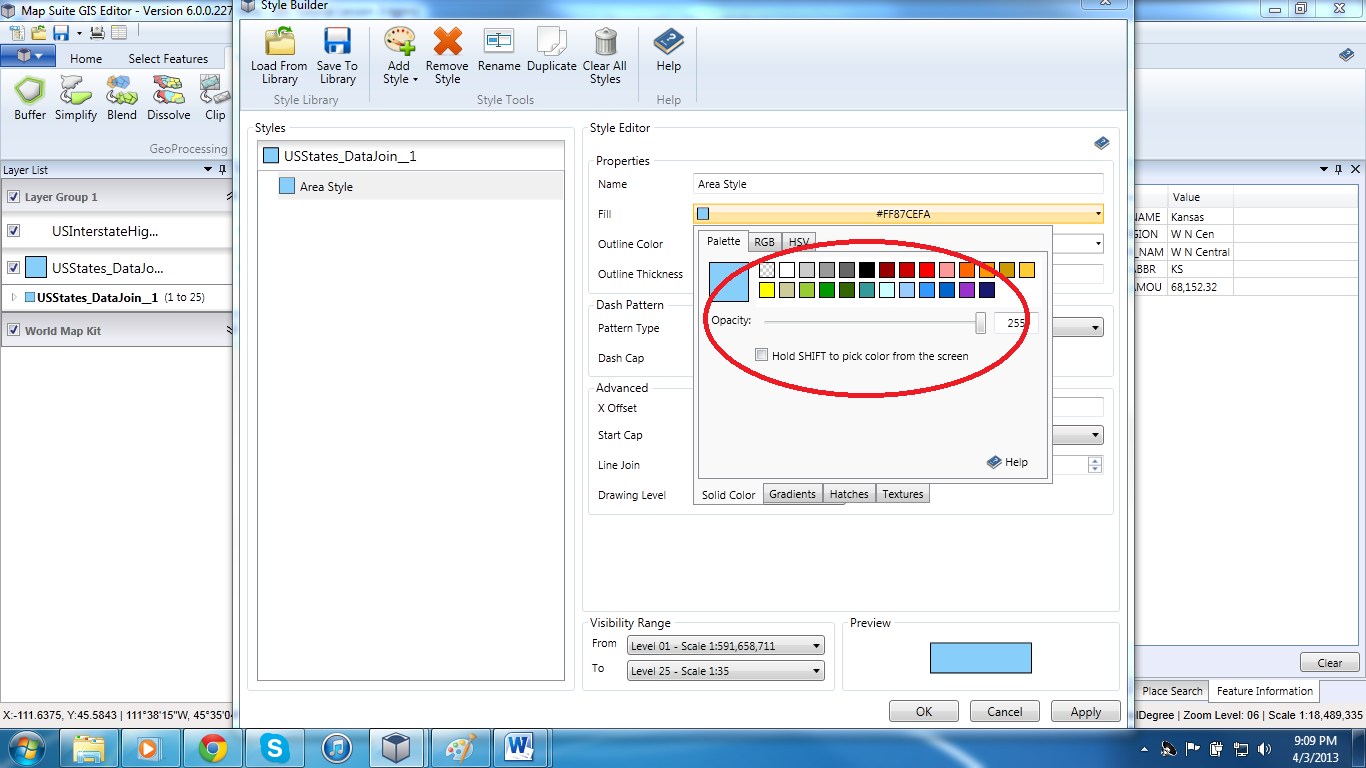Expand the USStates_DataJoin__1 tree node
This screenshot has height=768, width=1366.
coord(14,297)
